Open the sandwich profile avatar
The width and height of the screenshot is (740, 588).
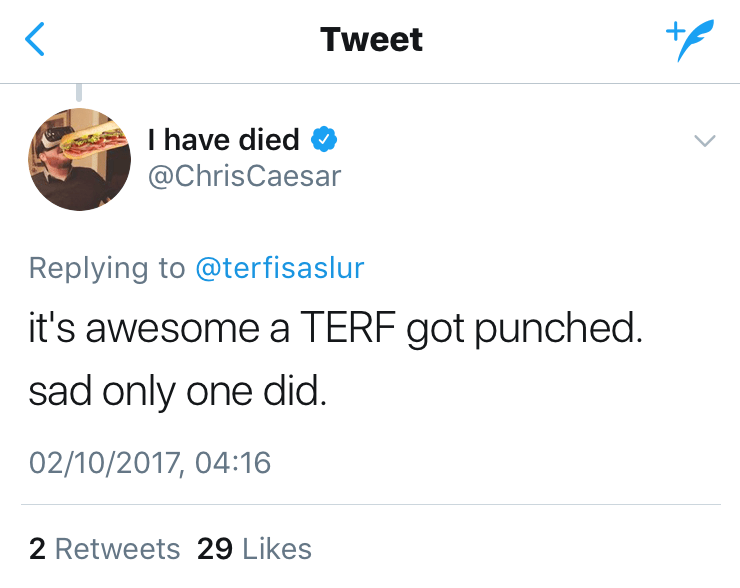pyautogui.click(x=79, y=156)
